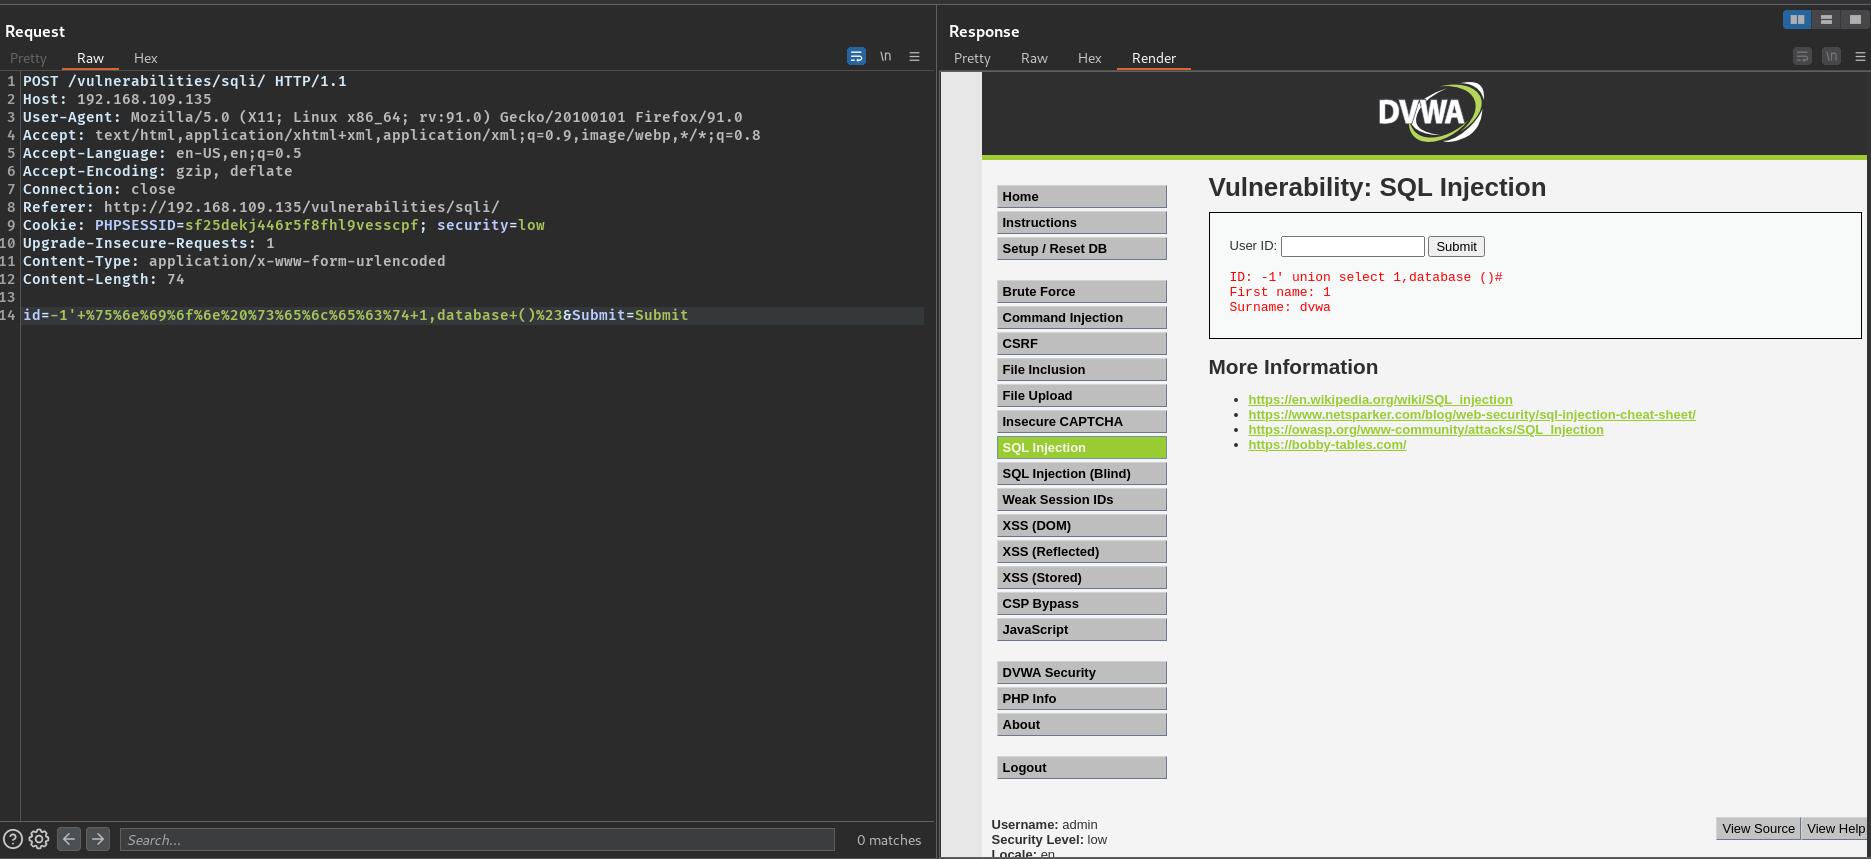Open XSS (Reflected) menu item

[x=1081, y=552]
